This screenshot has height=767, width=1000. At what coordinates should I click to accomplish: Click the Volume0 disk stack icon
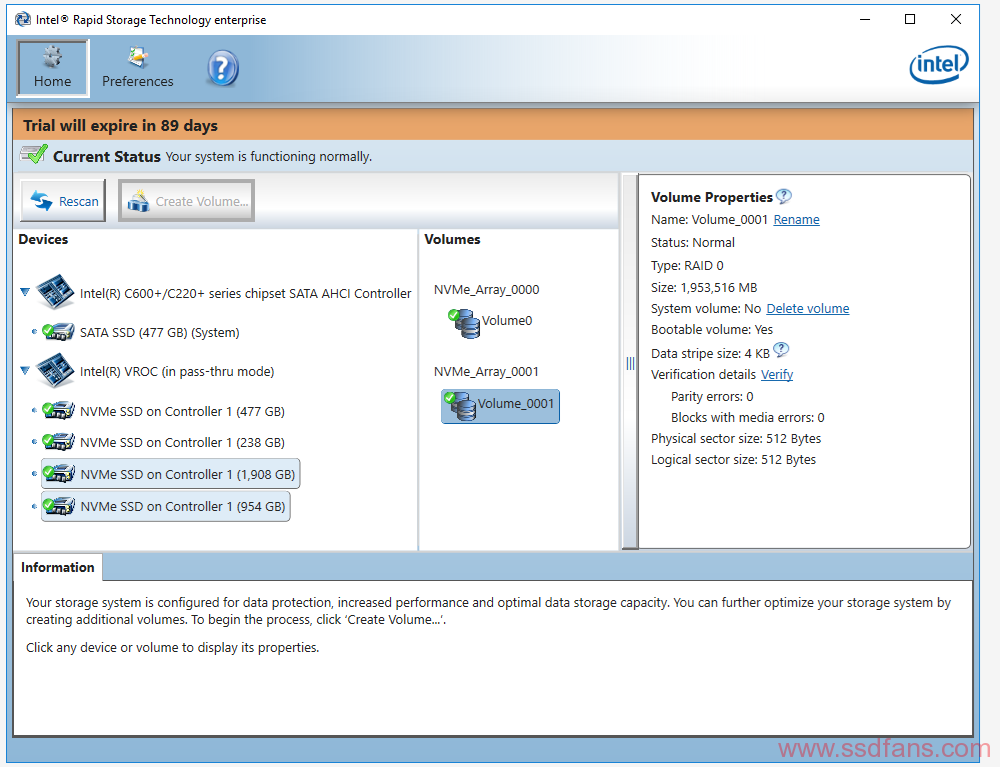(x=464, y=323)
